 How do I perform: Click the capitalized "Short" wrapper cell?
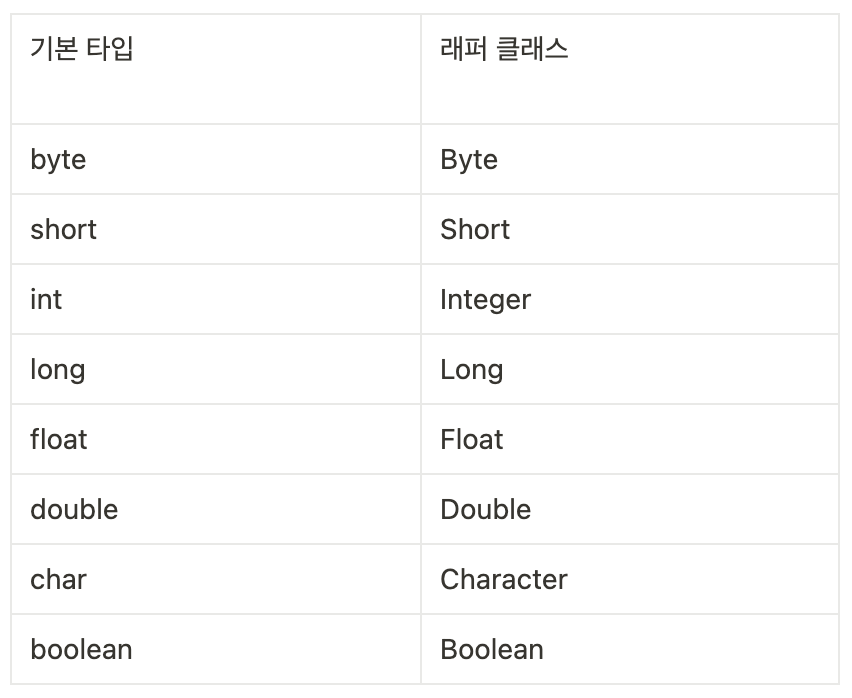click(475, 229)
